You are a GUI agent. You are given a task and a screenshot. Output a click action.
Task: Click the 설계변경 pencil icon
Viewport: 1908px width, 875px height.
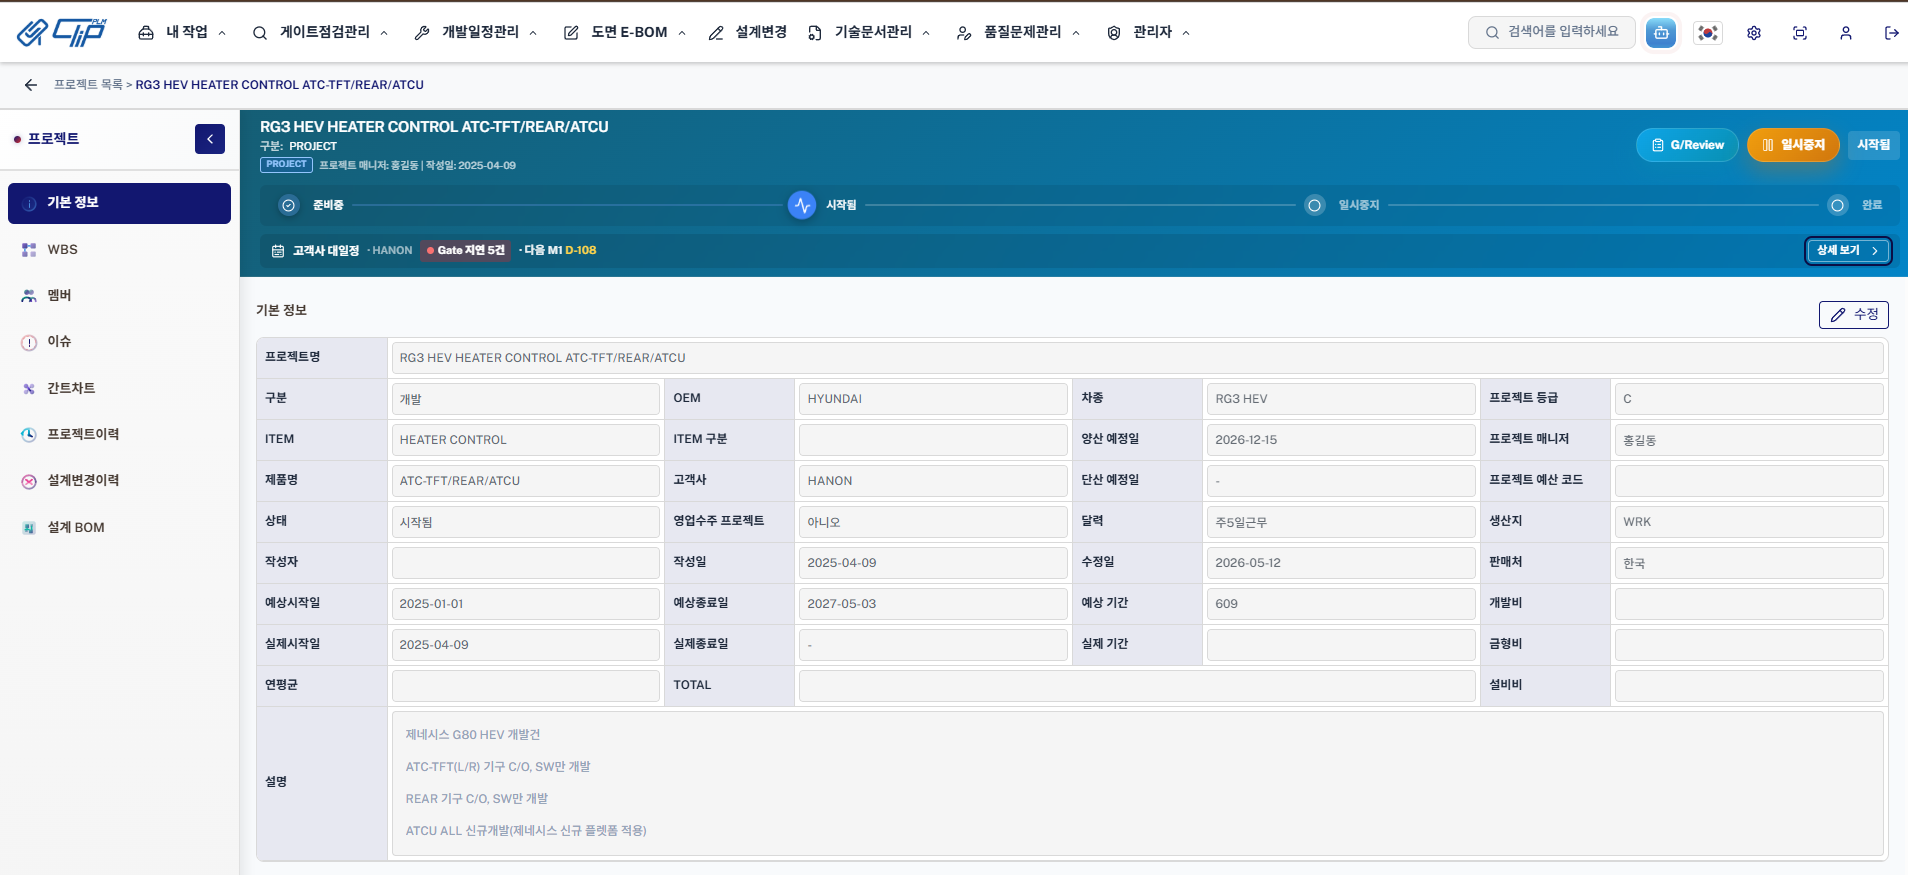click(x=716, y=33)
